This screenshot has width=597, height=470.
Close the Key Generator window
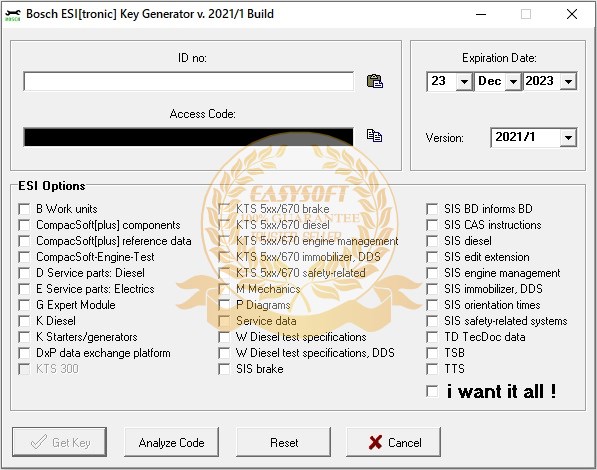click(571, 14)
